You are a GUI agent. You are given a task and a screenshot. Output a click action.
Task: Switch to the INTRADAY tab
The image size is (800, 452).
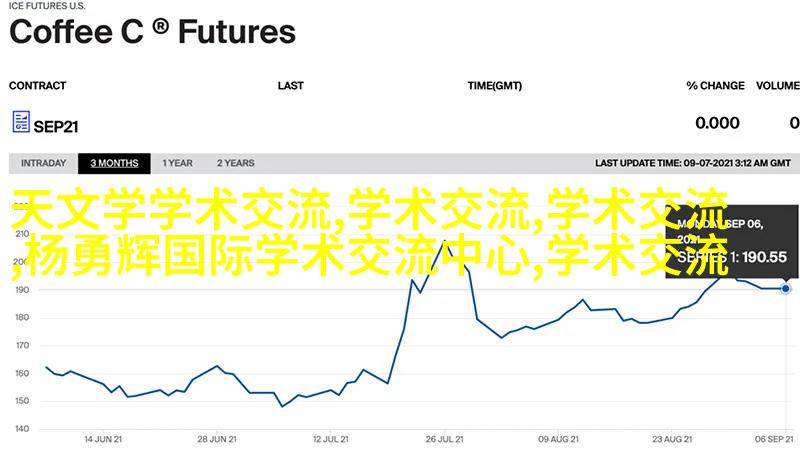pyautogui.click(x=43, y=163)
